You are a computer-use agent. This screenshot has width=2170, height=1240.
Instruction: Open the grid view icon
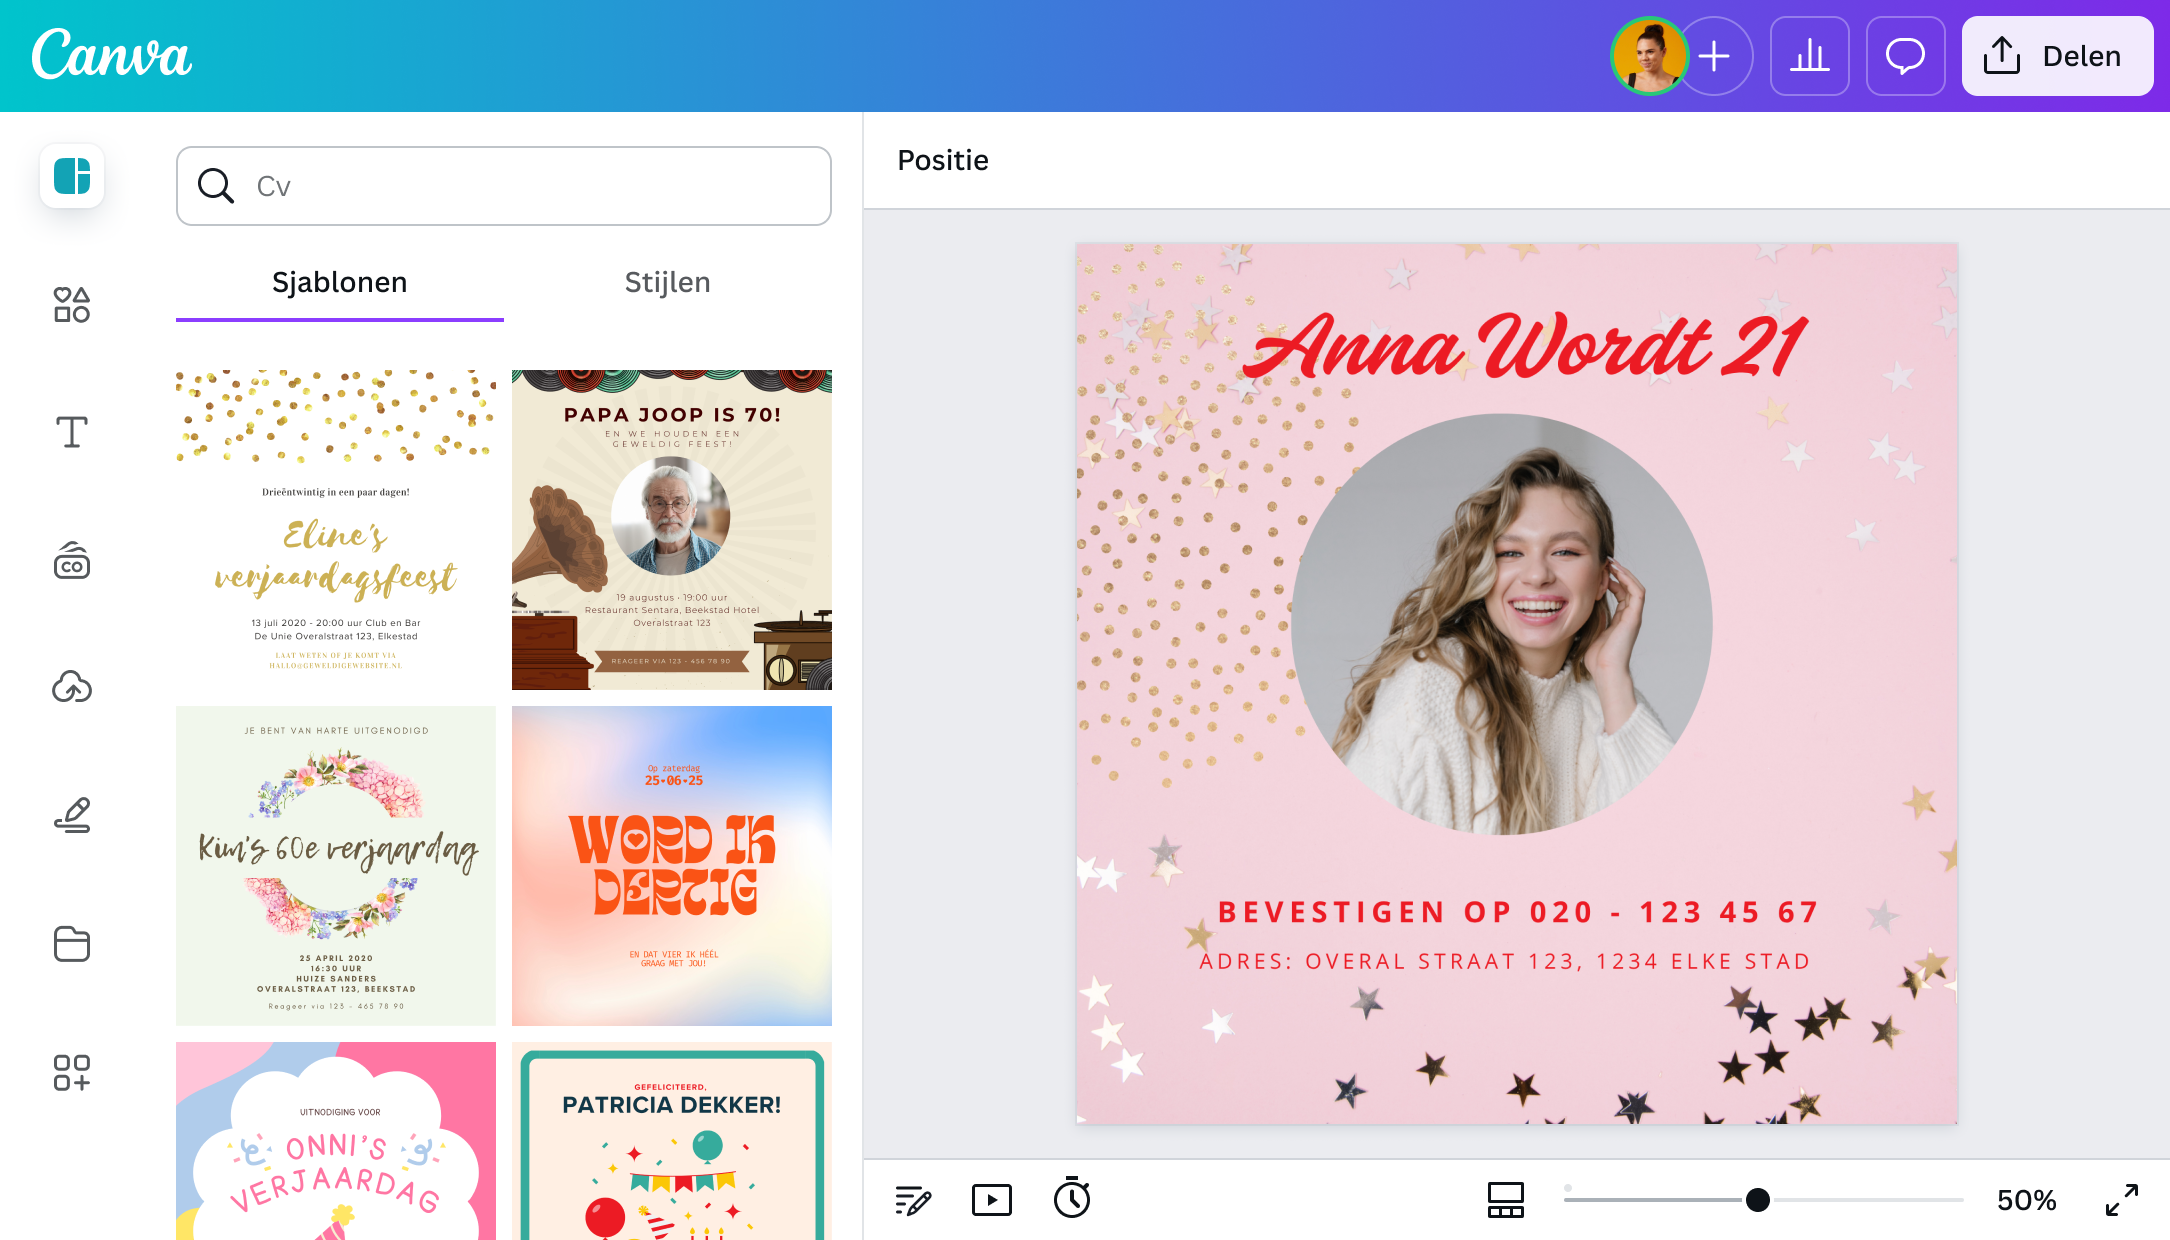click(x=1506, y=1200)
